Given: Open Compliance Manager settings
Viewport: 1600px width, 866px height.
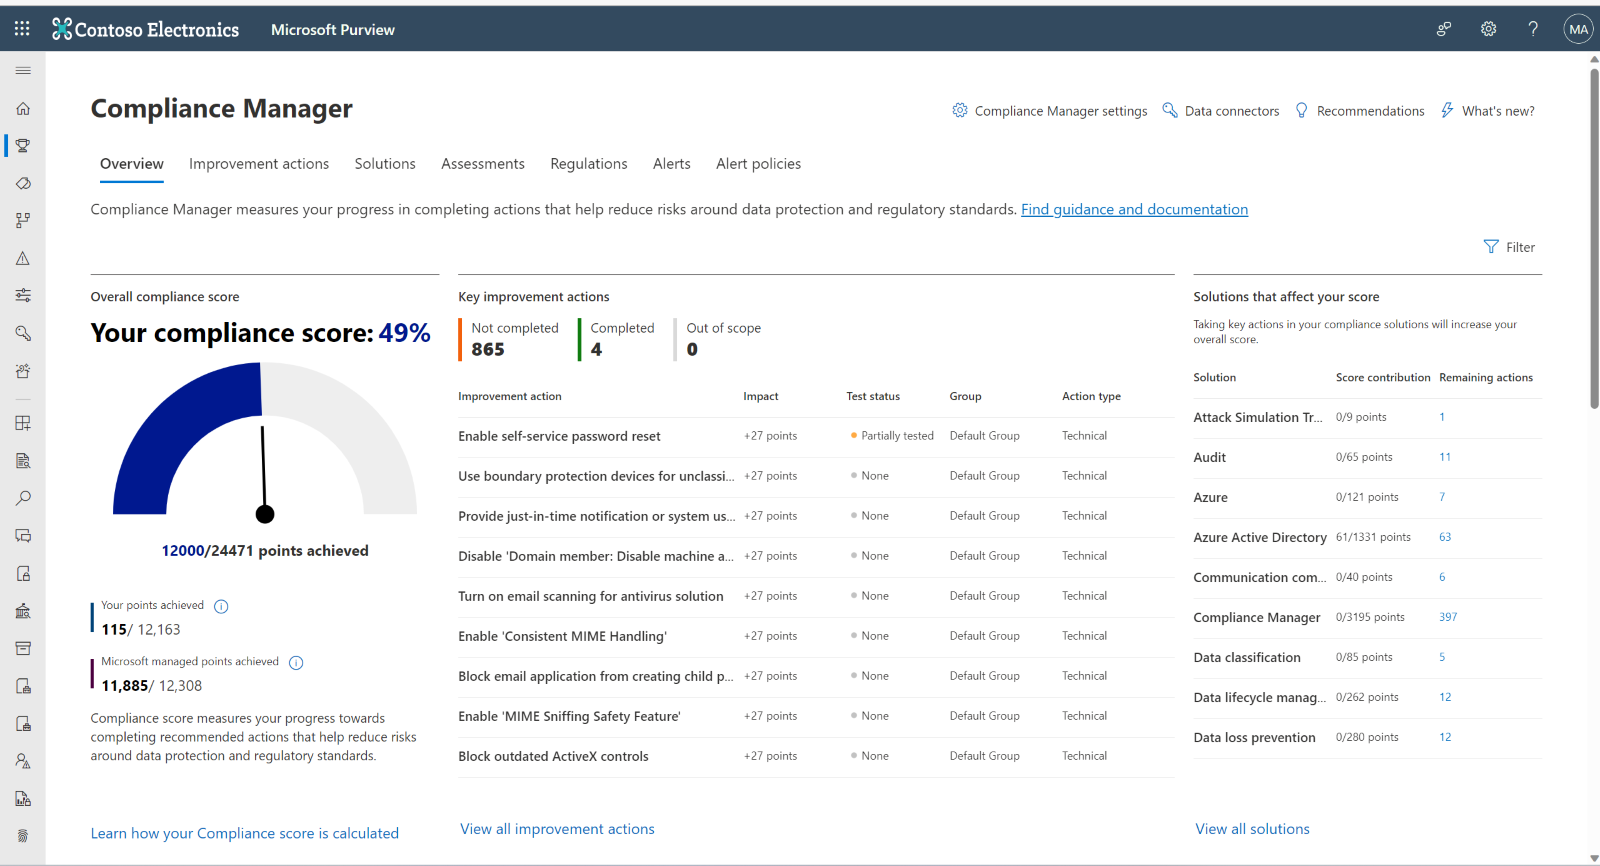Looking at the screenshot, I should pyautogui.click(x=1049, y=111).
